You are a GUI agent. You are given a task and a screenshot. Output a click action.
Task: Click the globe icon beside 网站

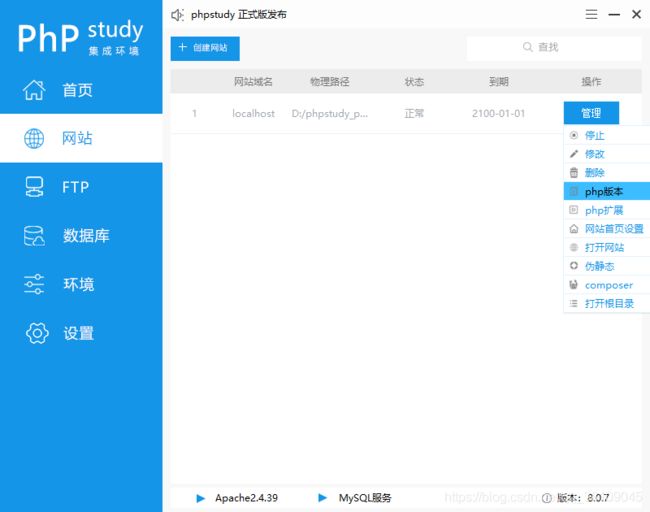click(34, 138)
